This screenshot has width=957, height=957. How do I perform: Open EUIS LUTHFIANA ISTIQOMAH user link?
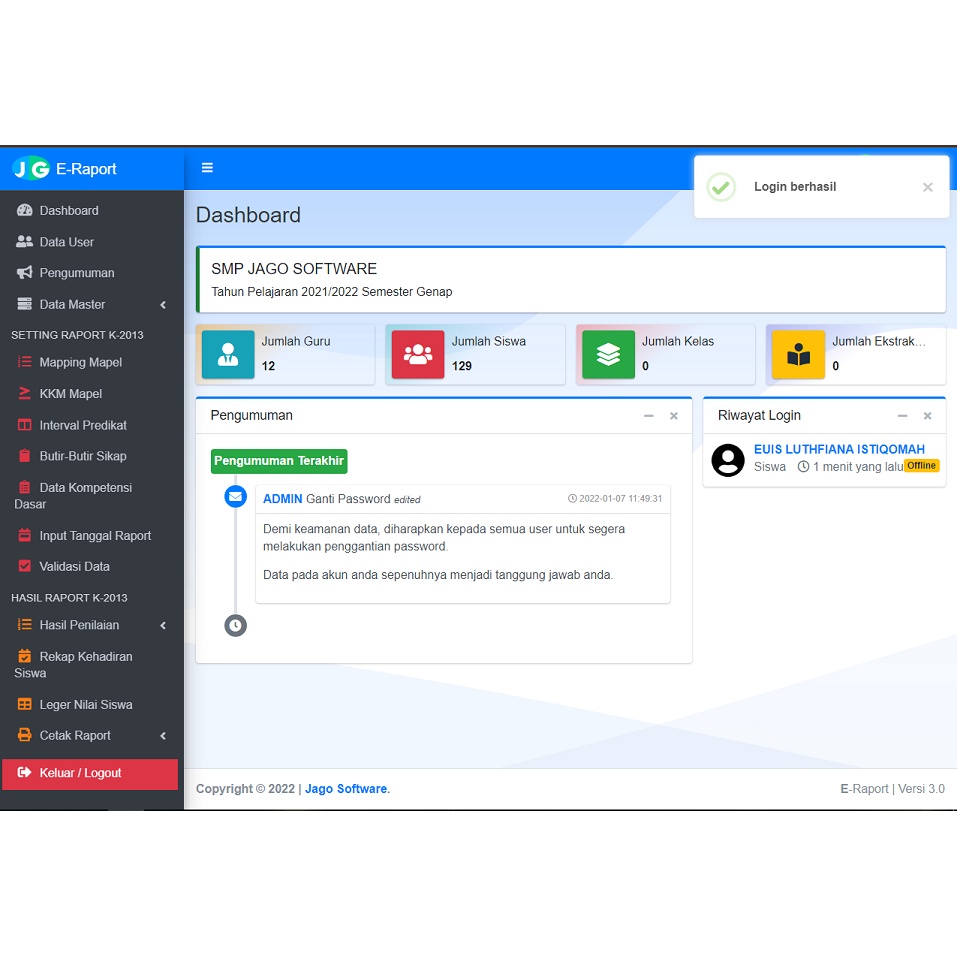click(x=839, y=449)
